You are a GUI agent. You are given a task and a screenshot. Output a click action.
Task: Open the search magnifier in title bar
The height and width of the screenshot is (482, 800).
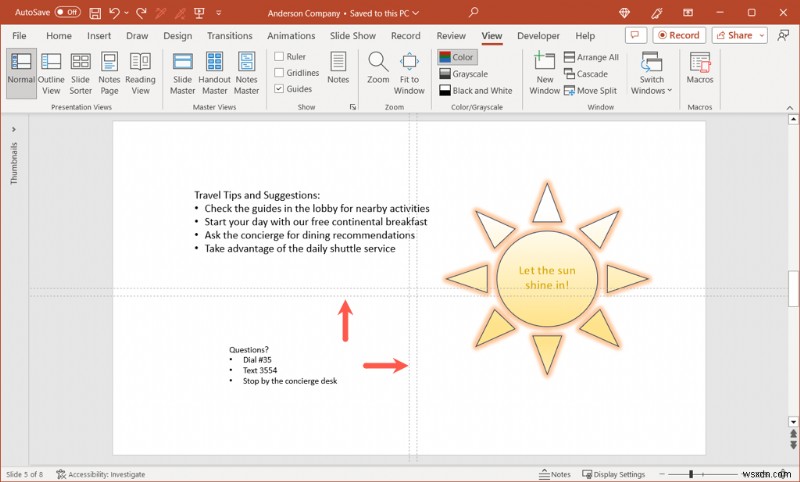click(x=473, y=12)
